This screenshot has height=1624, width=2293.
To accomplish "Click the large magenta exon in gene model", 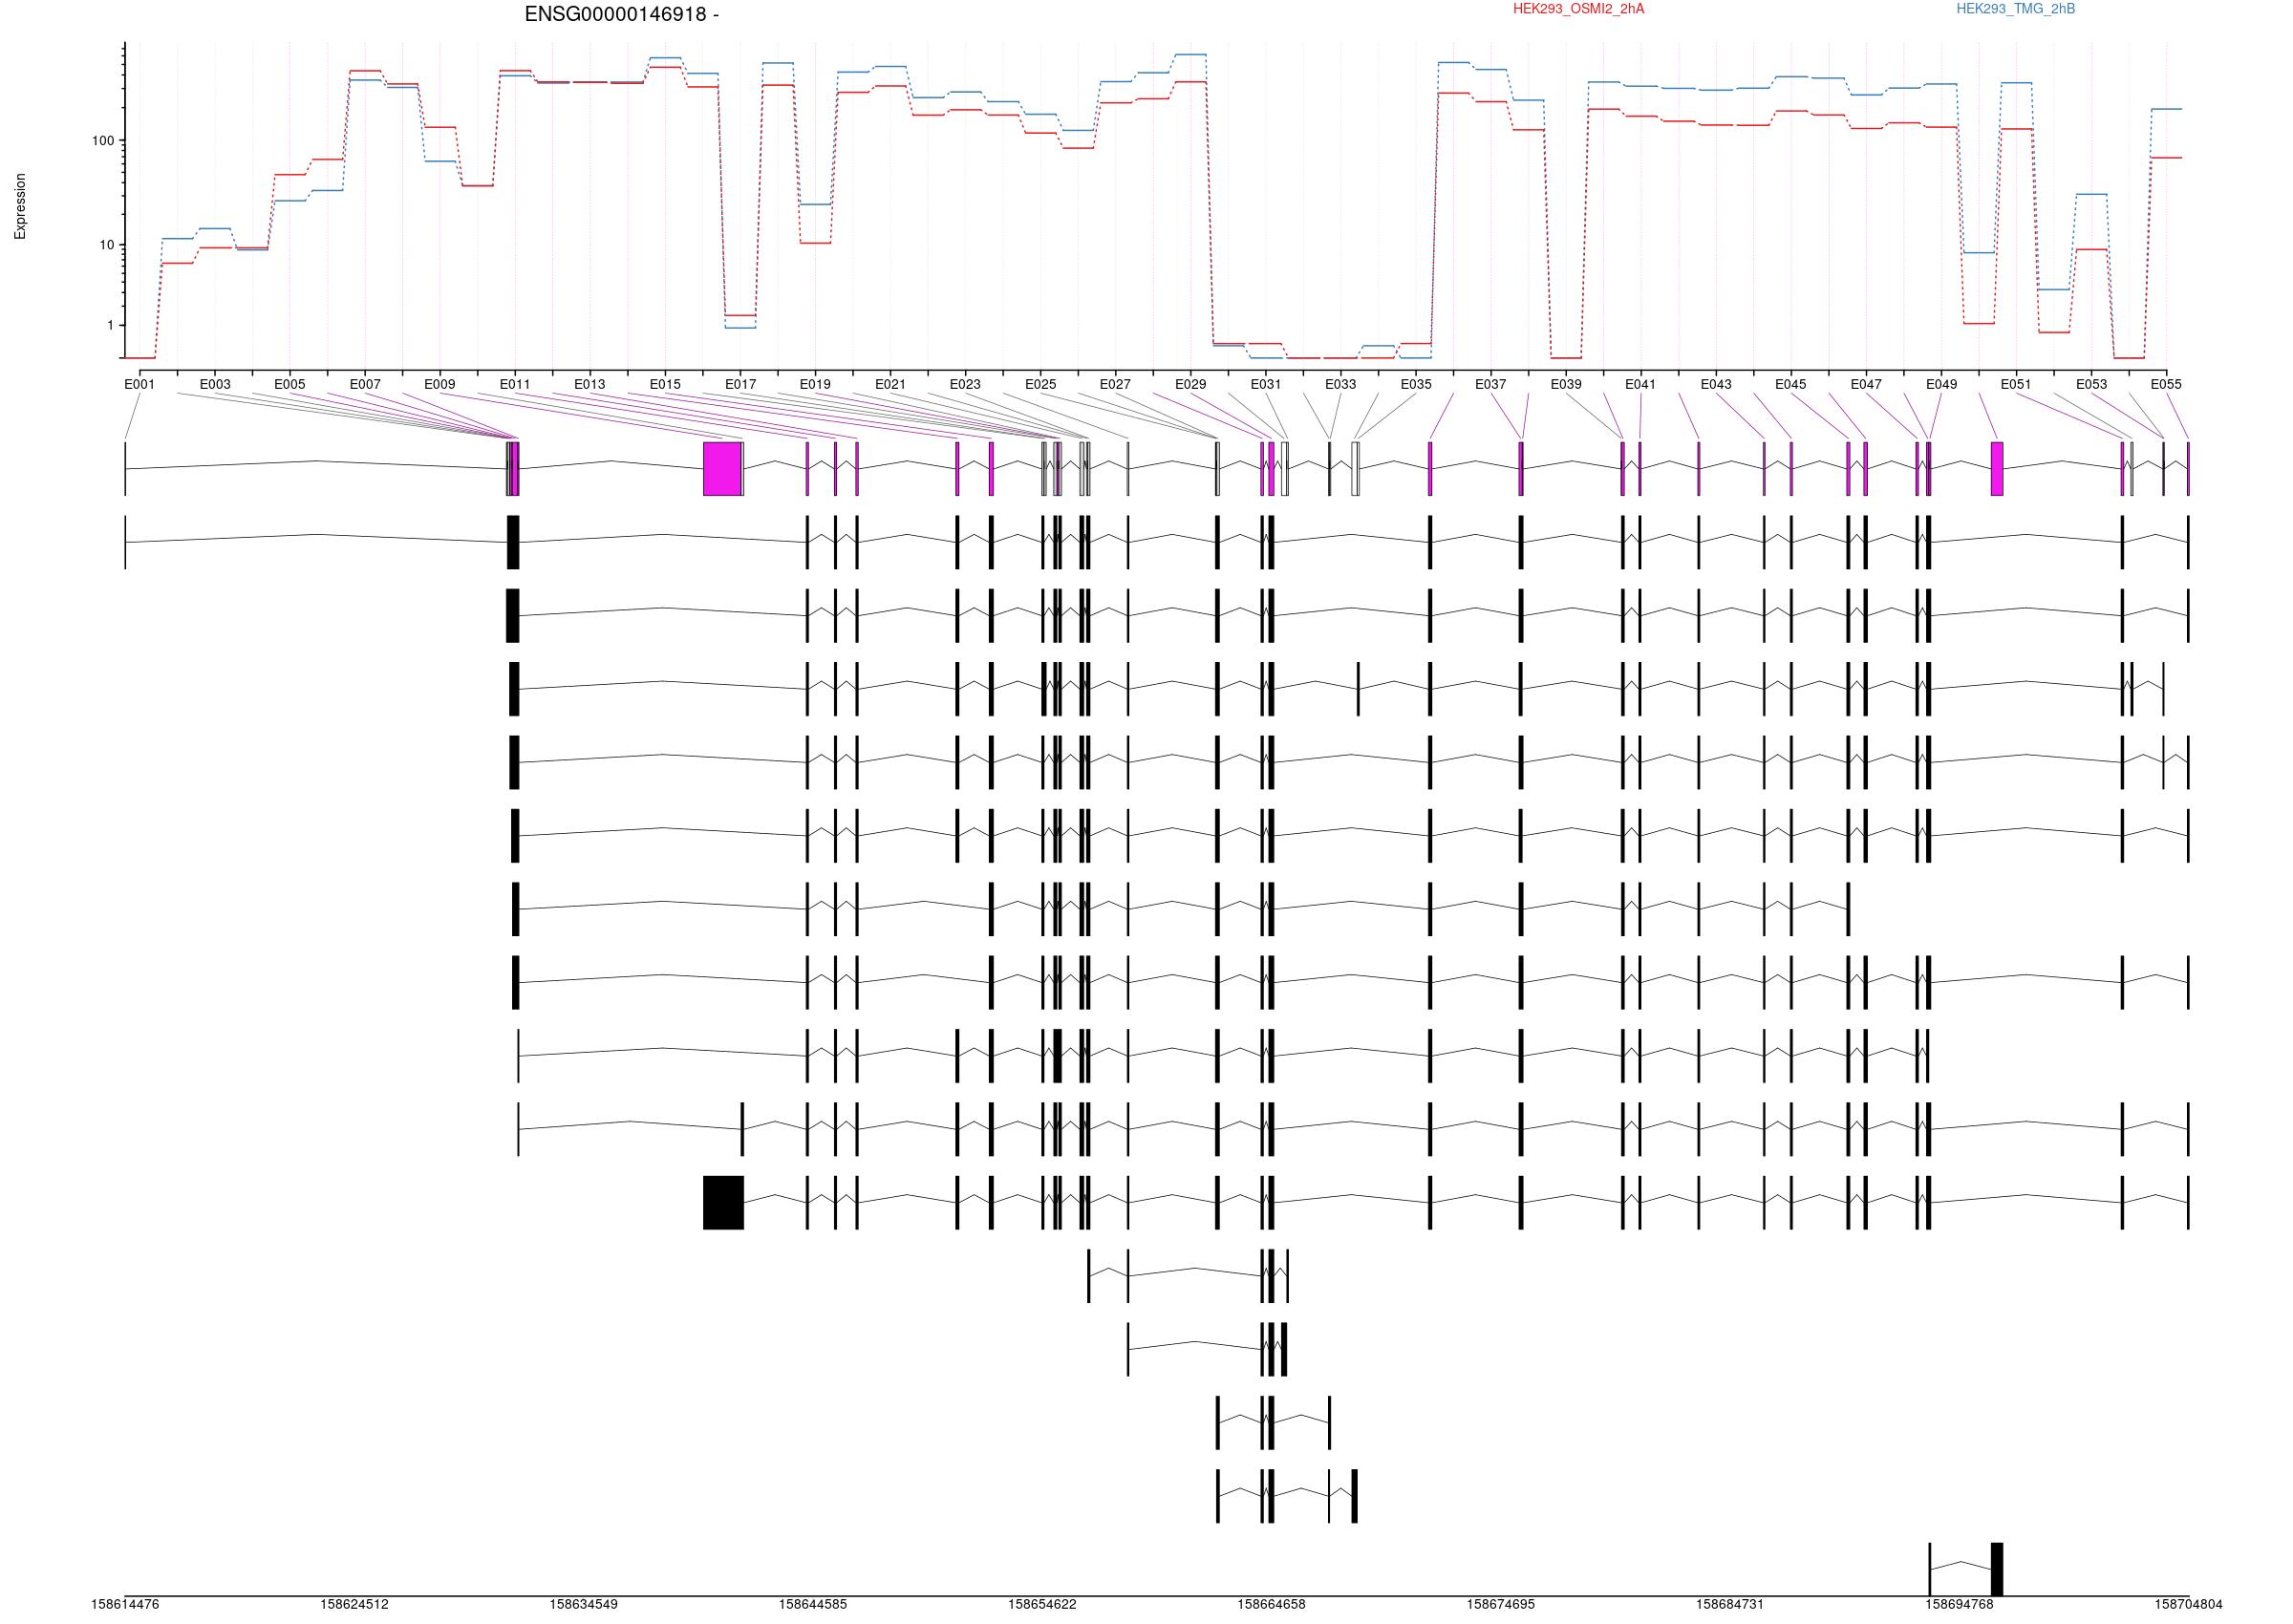I will pyautogui.click(x=723, y=469).
